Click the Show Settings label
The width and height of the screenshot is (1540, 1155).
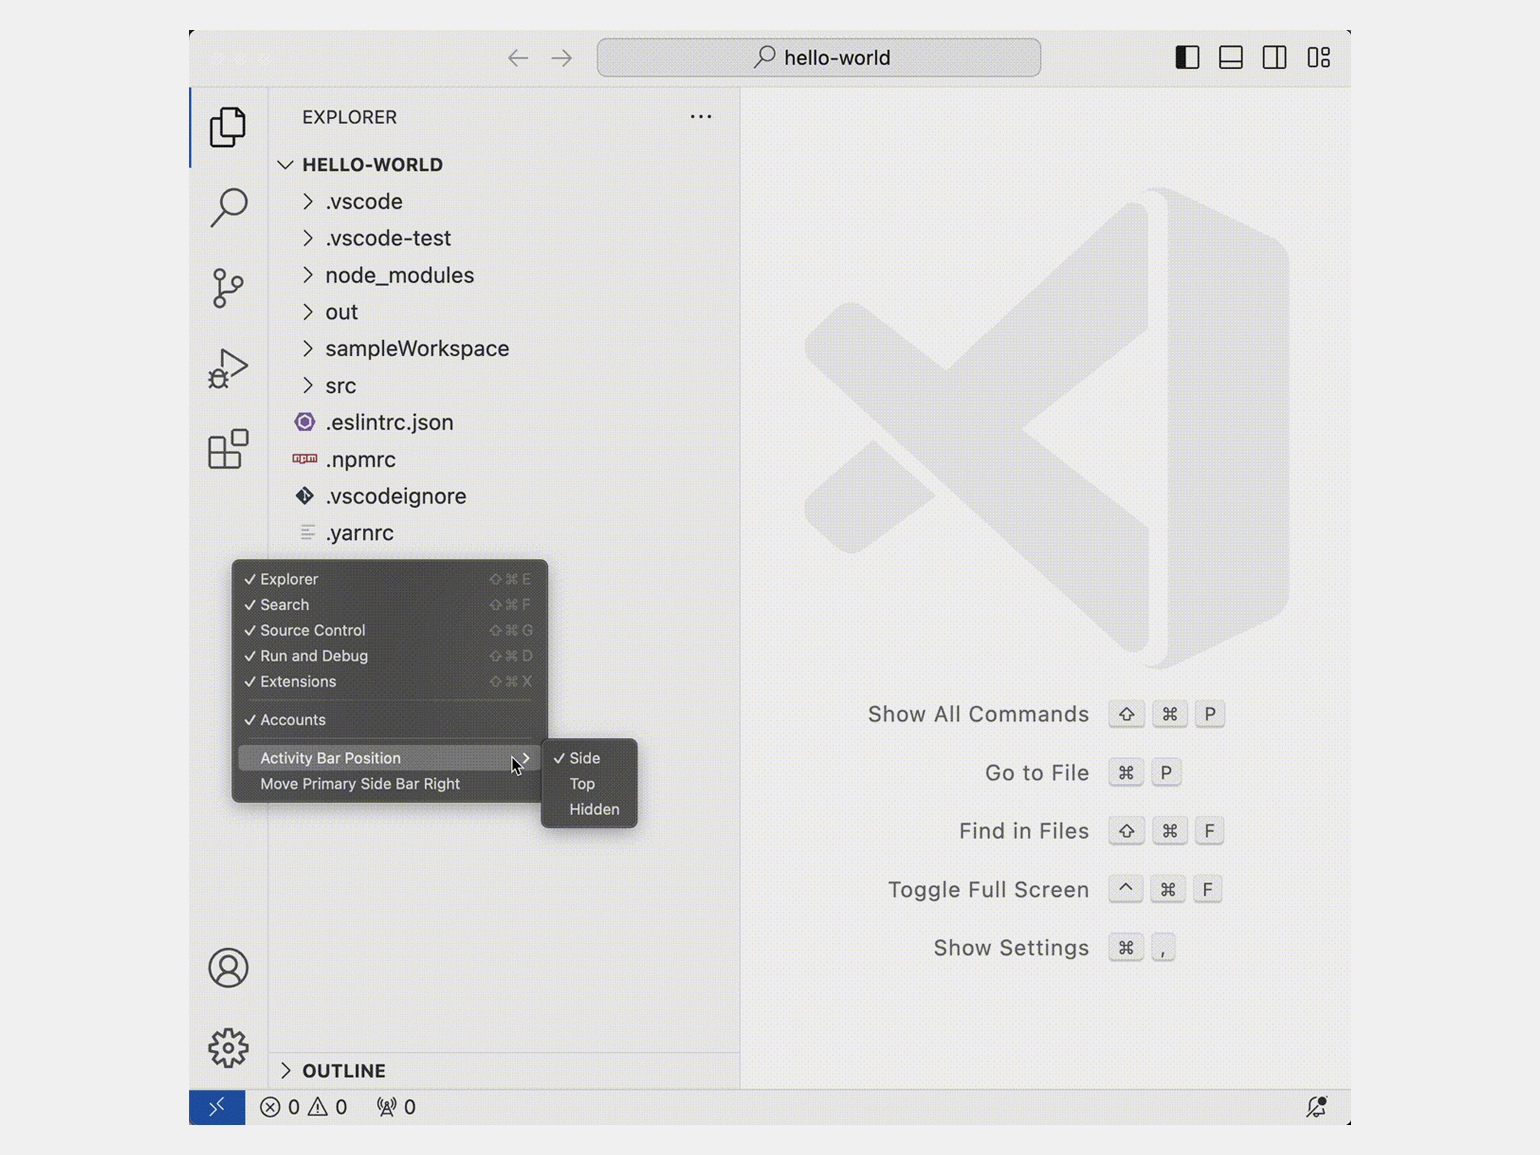point(1011,948)
